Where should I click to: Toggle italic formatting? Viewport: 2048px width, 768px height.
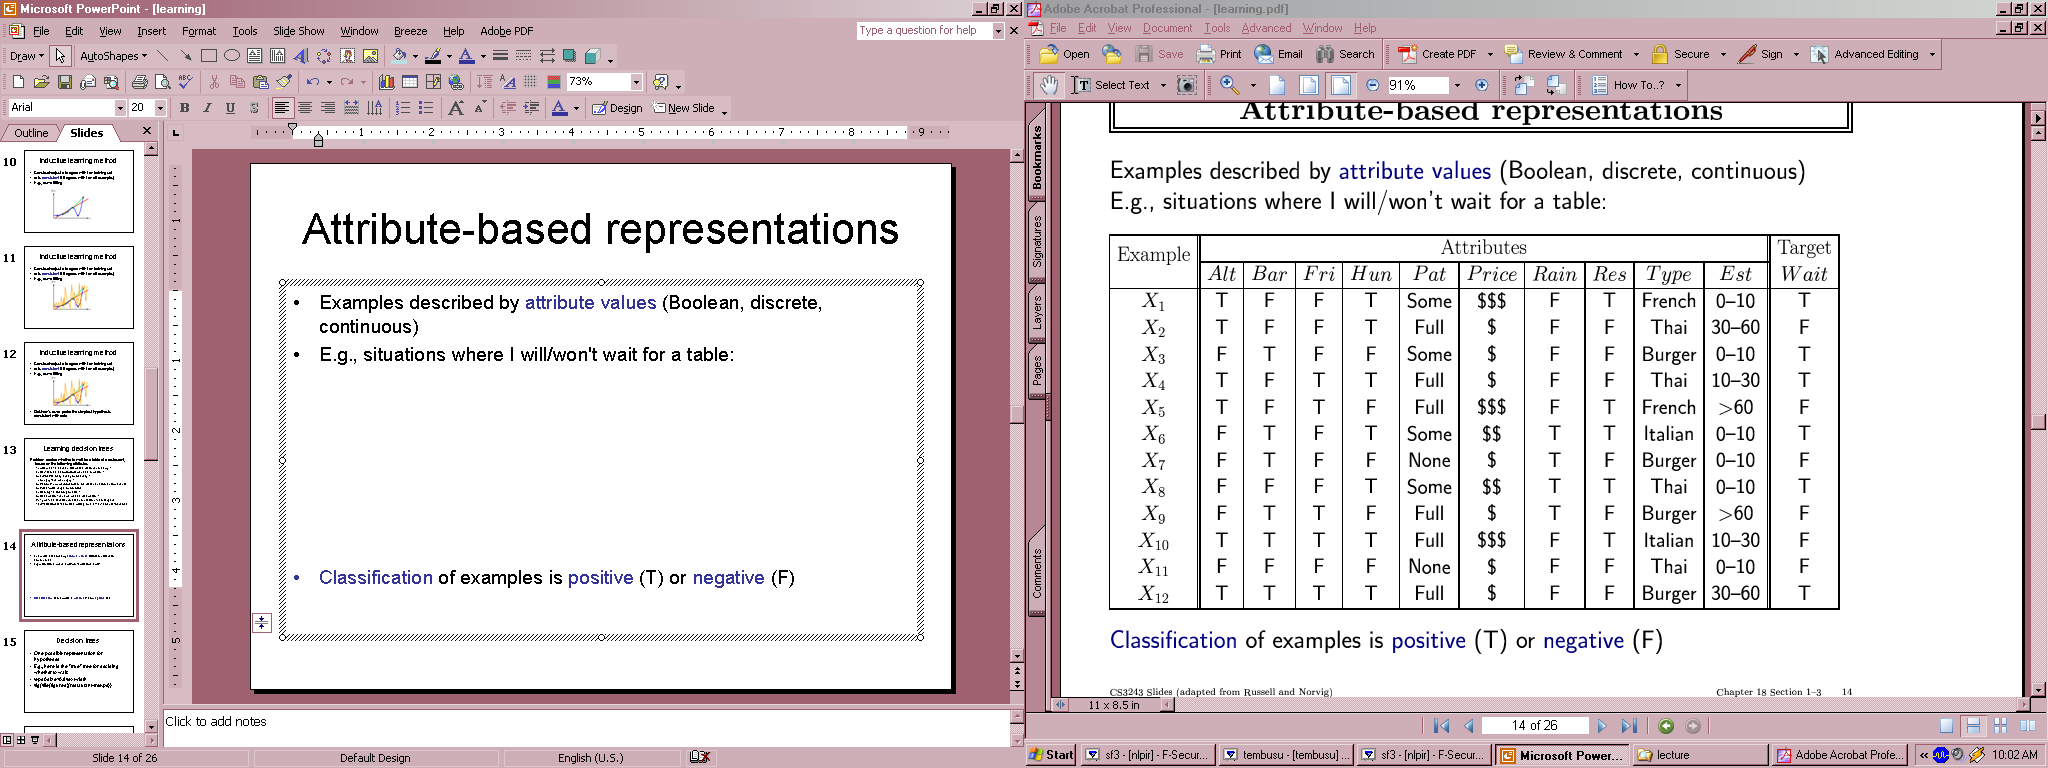pyautogui.click(x=207, y=108)
